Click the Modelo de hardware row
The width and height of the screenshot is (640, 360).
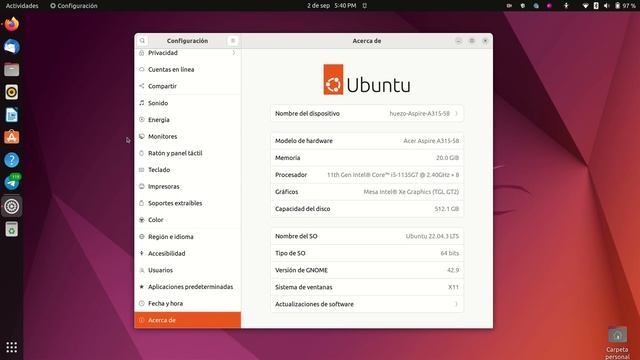pyautogui.click(x=367, y=141)
